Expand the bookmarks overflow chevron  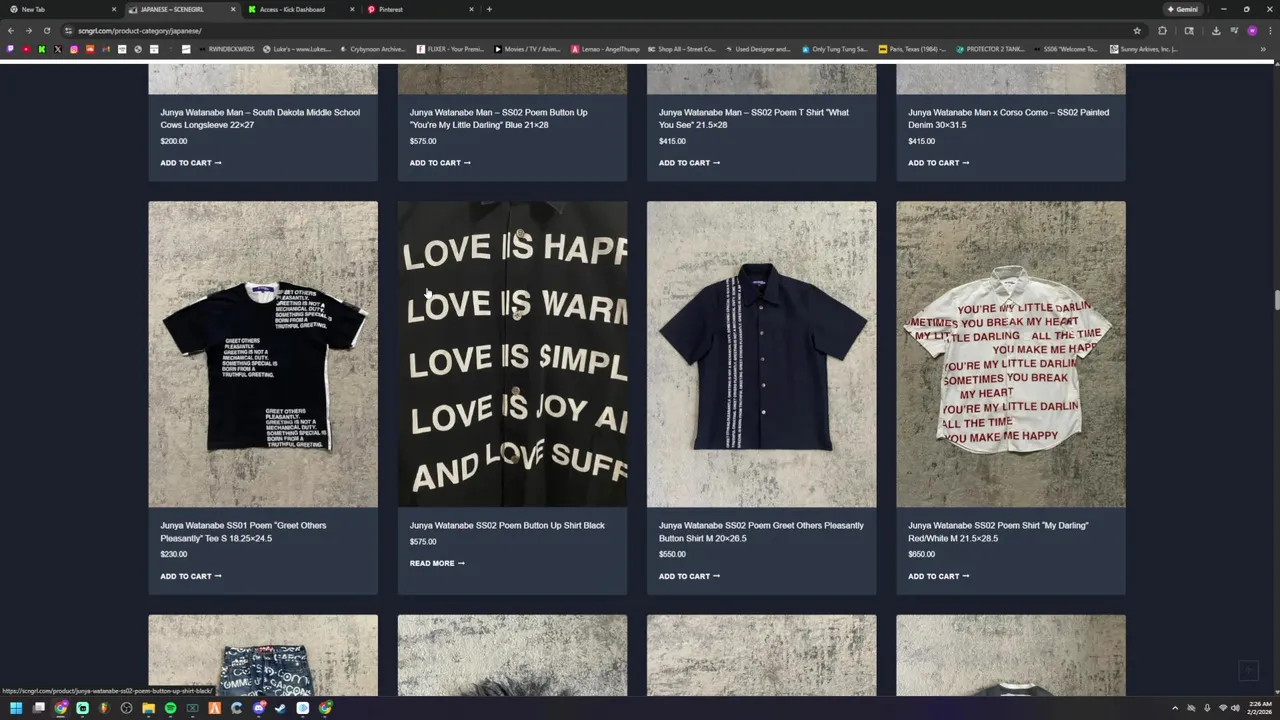1263,49
